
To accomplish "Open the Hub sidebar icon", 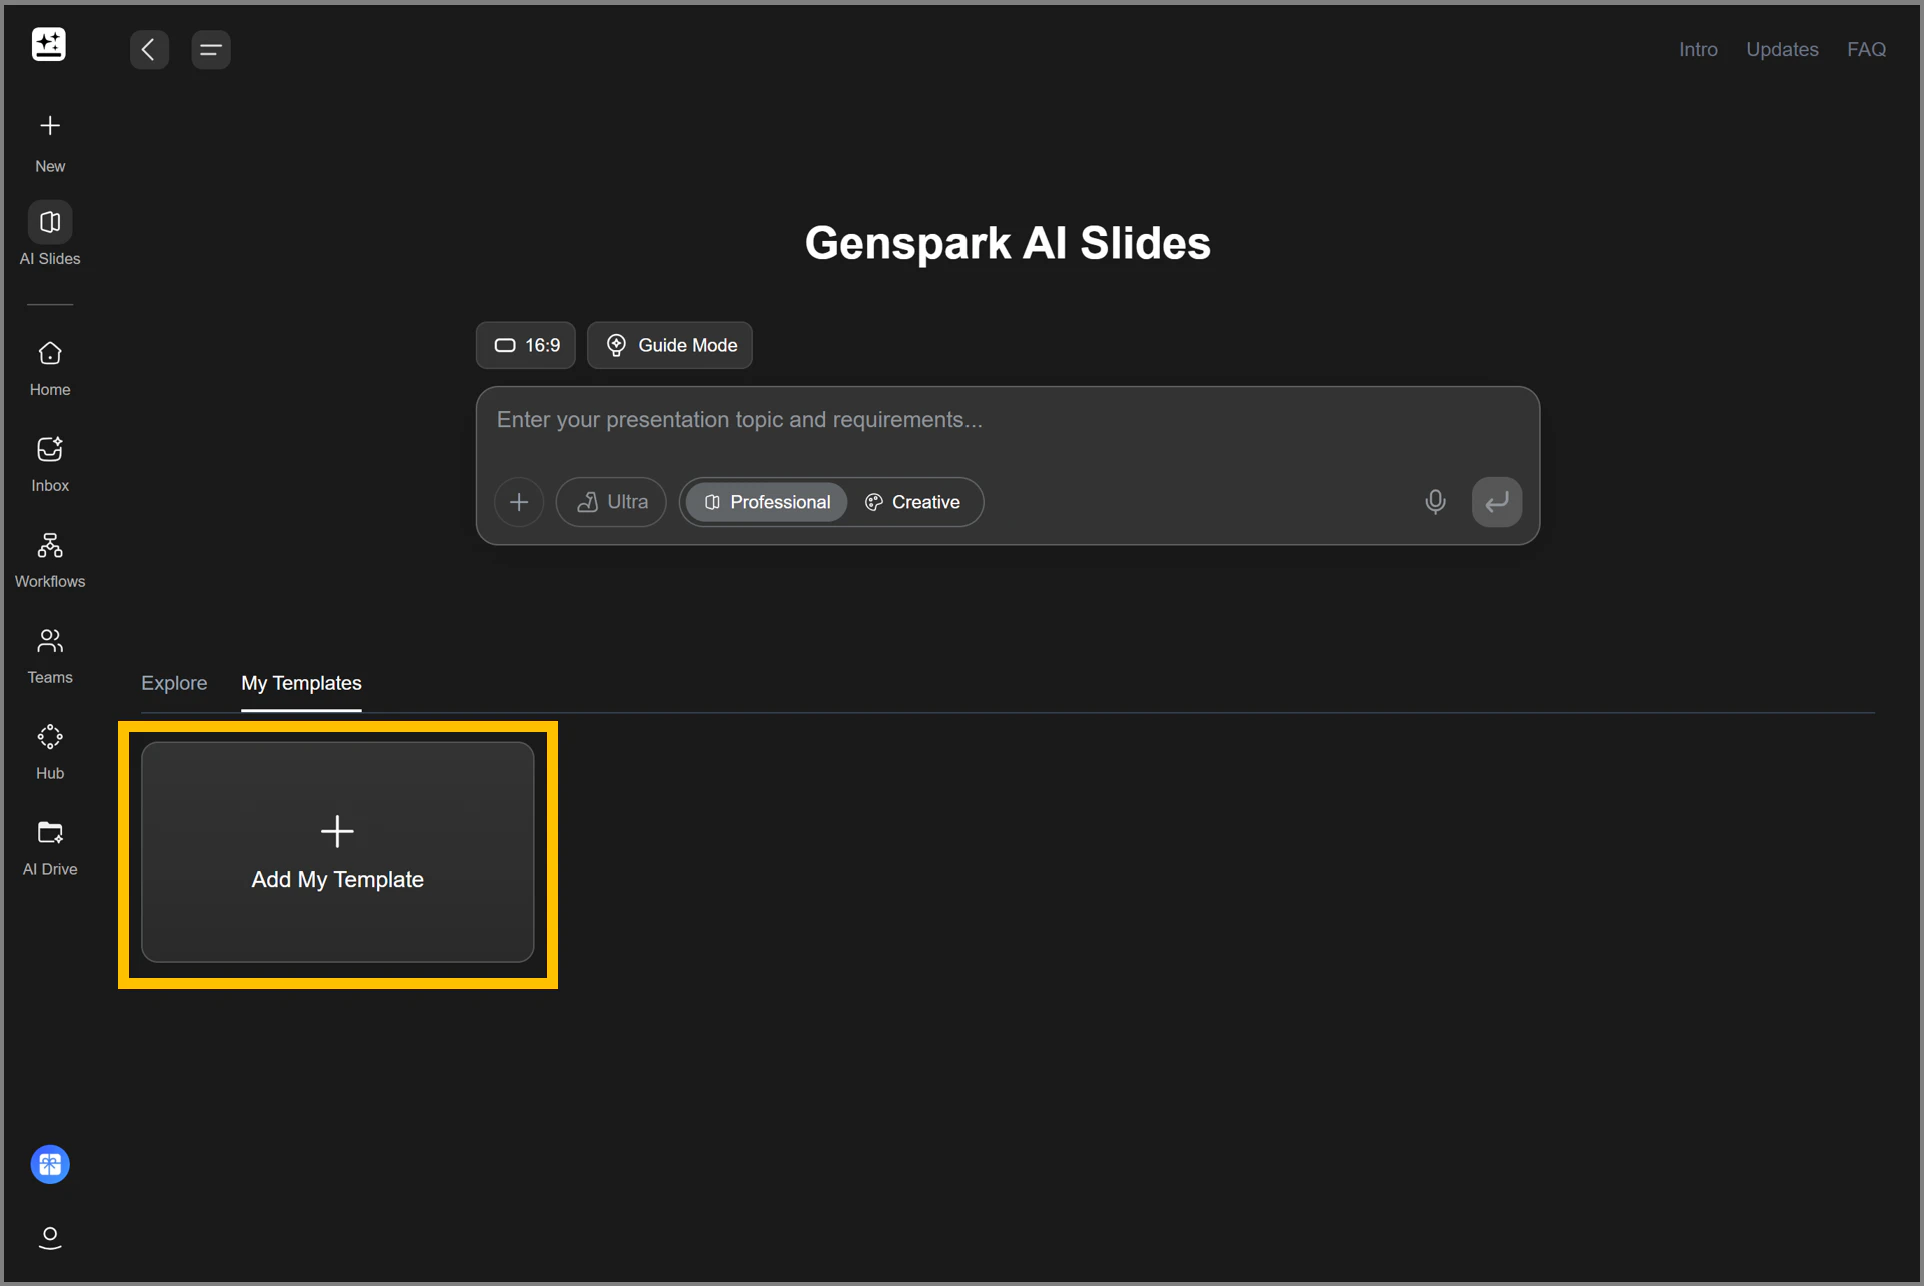I will click(50, 738).
